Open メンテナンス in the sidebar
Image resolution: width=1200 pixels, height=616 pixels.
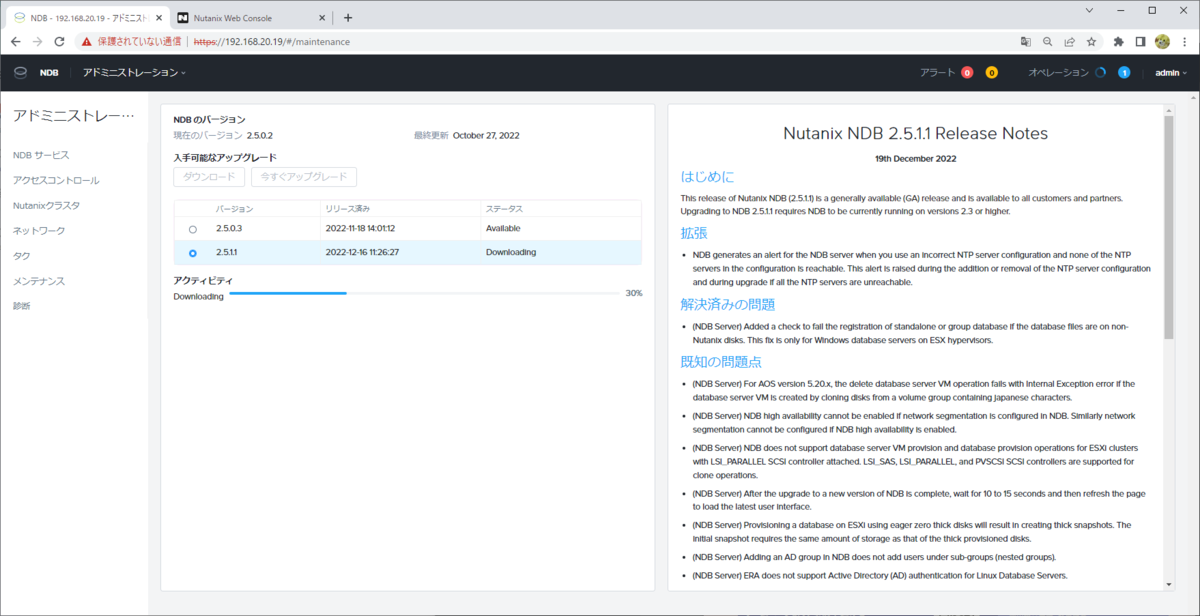coord(39,281)
